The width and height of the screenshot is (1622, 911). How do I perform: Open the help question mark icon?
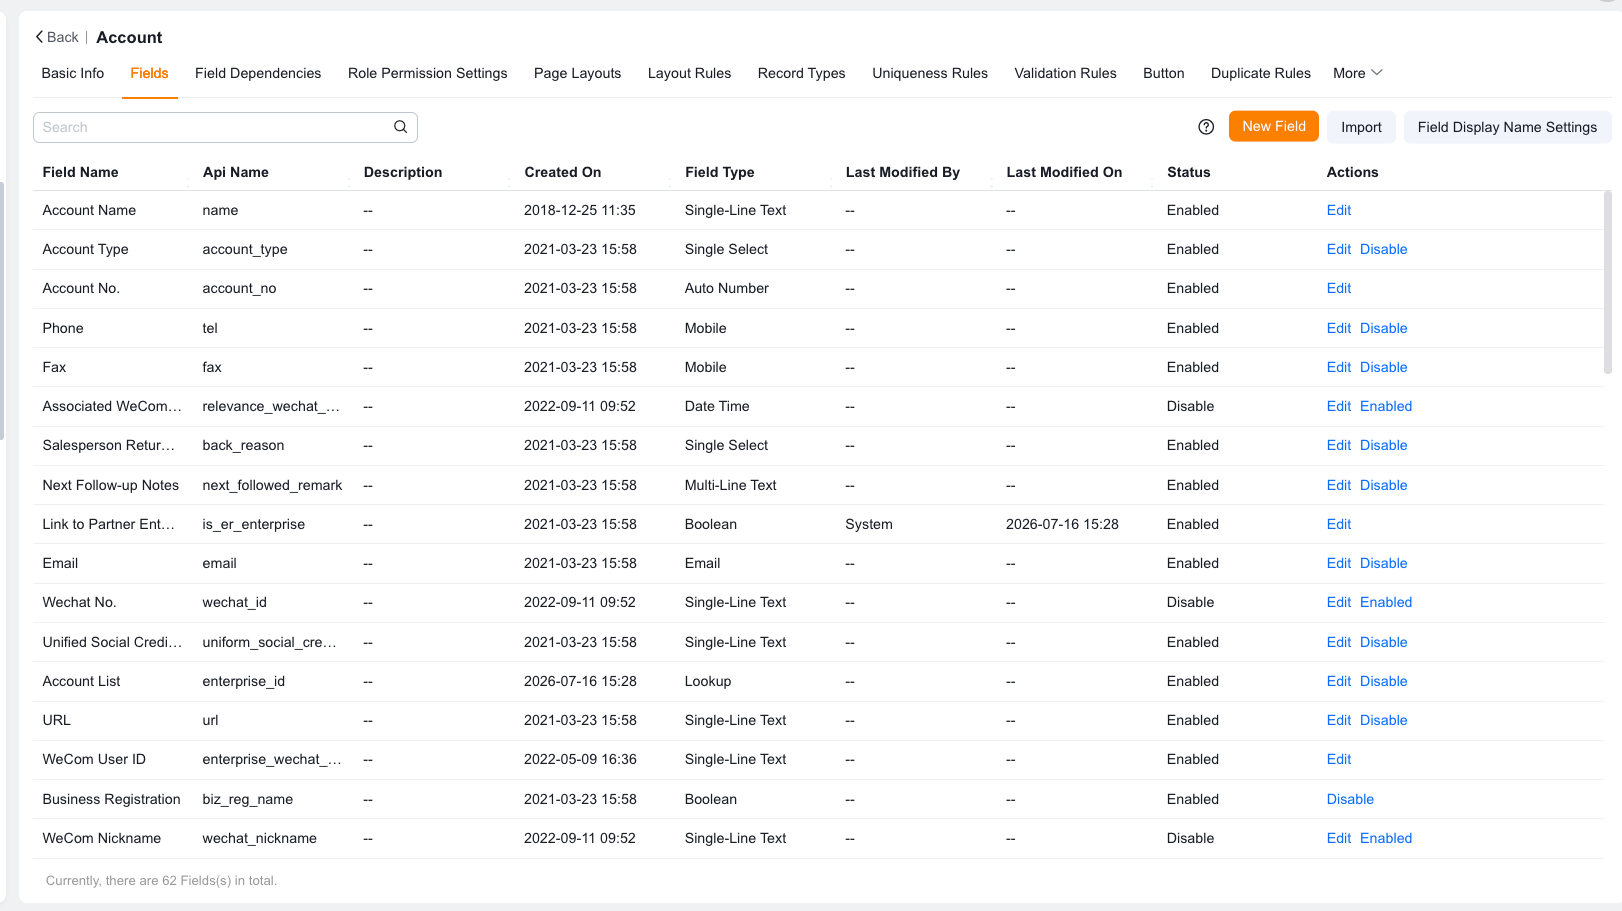pos(1206,127)
